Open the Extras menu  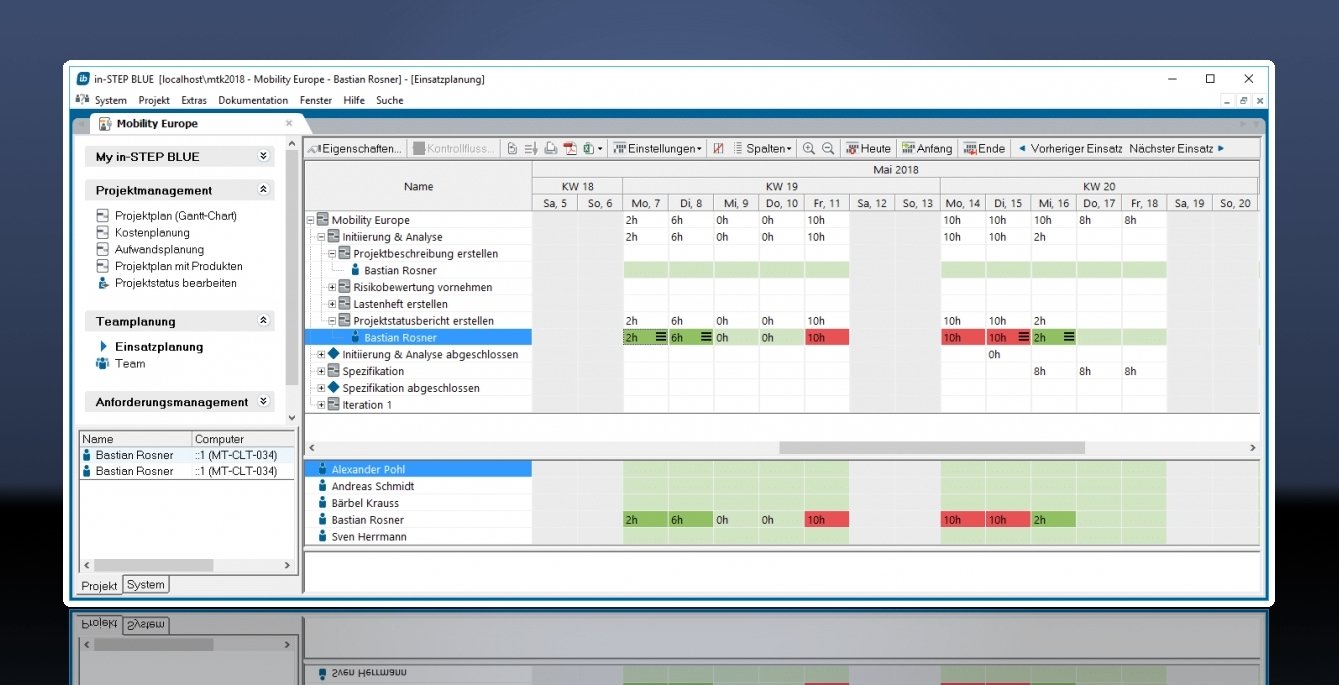click(194, 100)
